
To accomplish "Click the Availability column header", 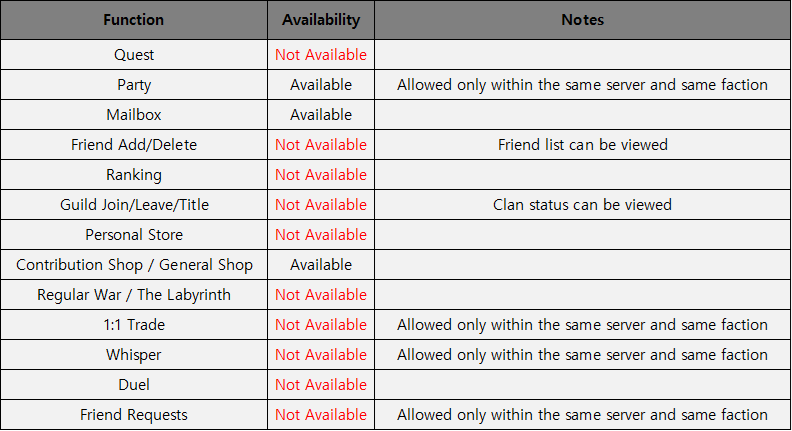I will [x=321, y=20].
